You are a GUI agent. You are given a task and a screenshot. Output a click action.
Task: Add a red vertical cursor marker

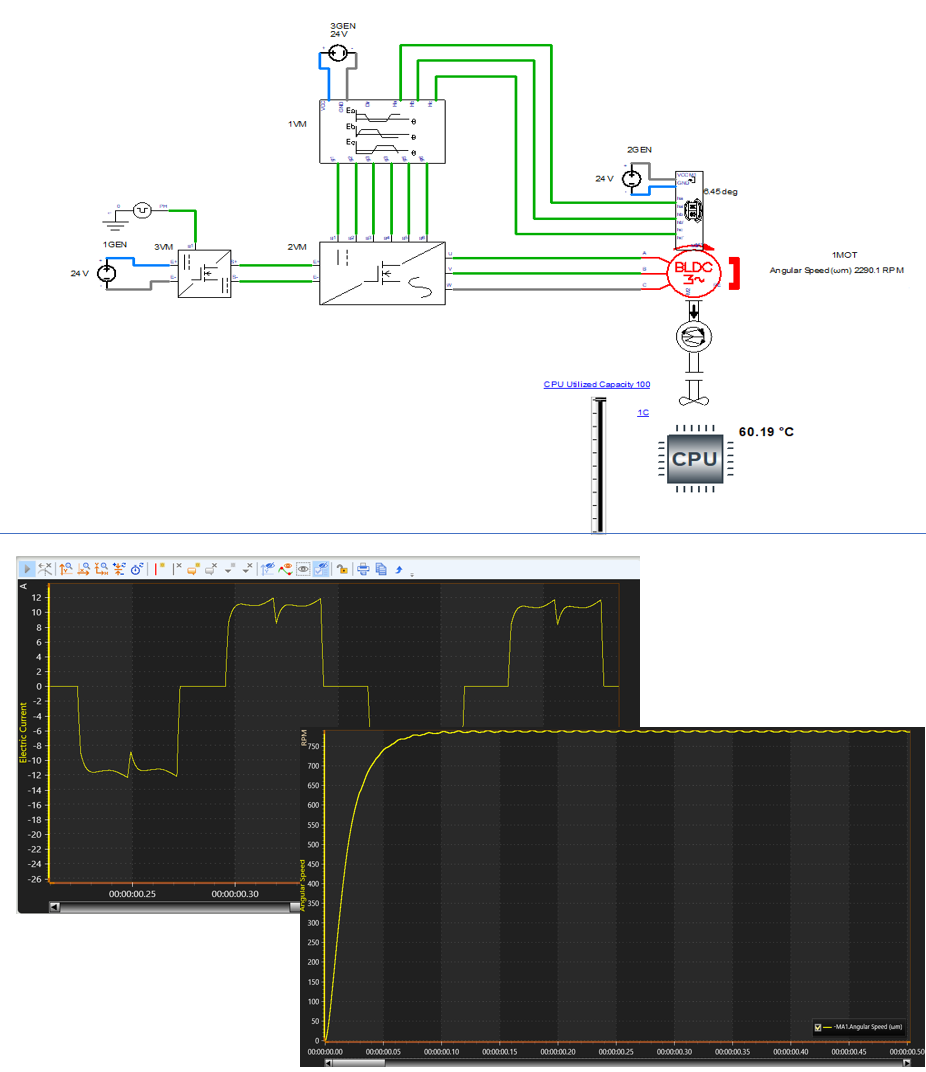pyautogui.click(x=159, y=568)
